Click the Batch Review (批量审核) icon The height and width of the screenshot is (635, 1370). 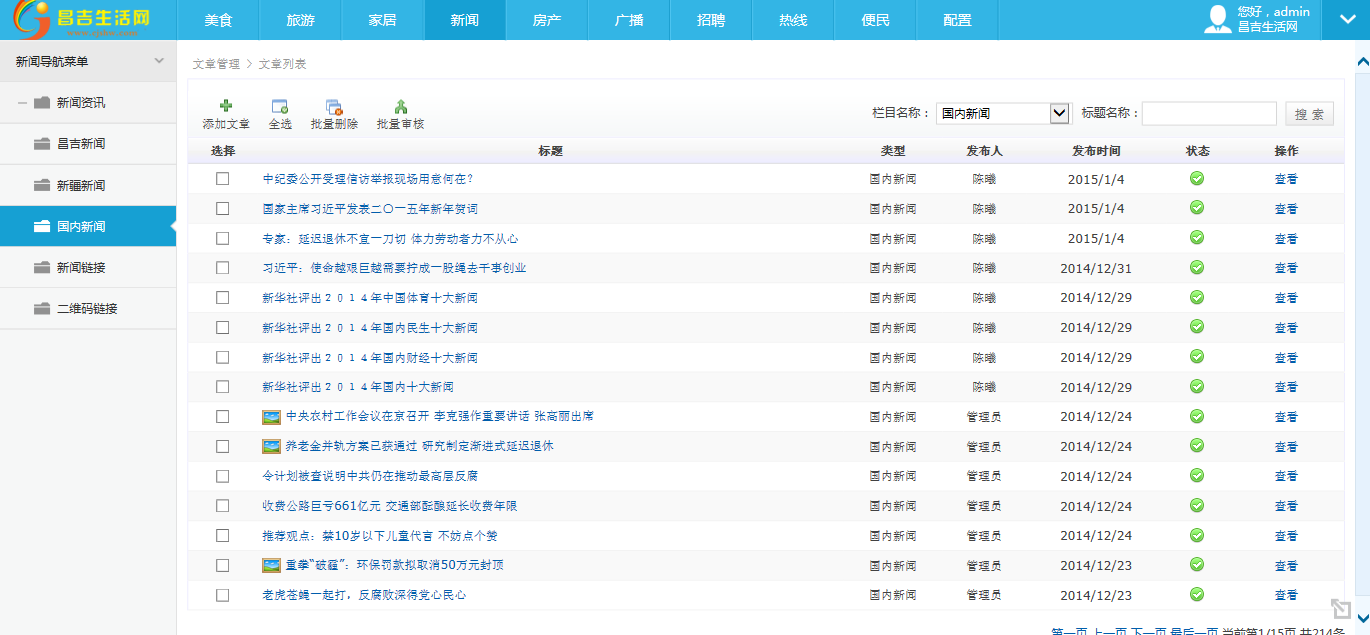coord(400,107)
